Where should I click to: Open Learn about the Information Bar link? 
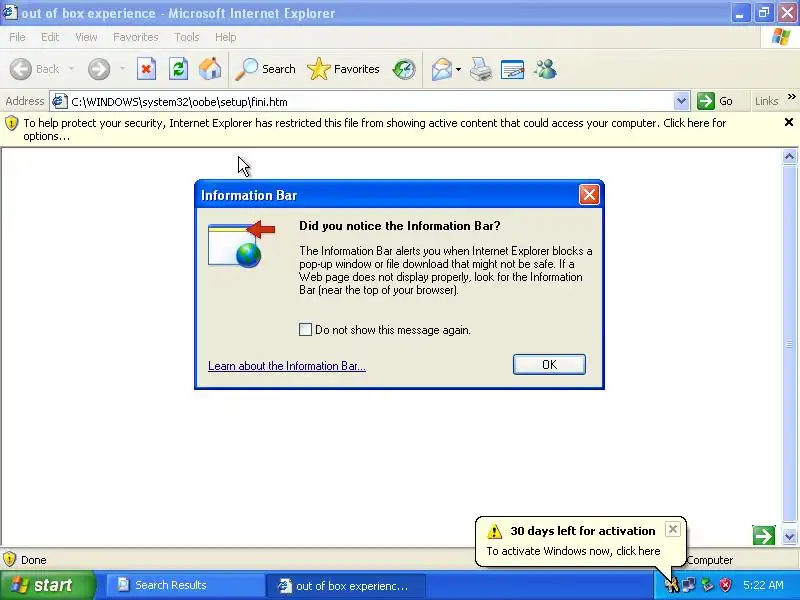(287, 366)
